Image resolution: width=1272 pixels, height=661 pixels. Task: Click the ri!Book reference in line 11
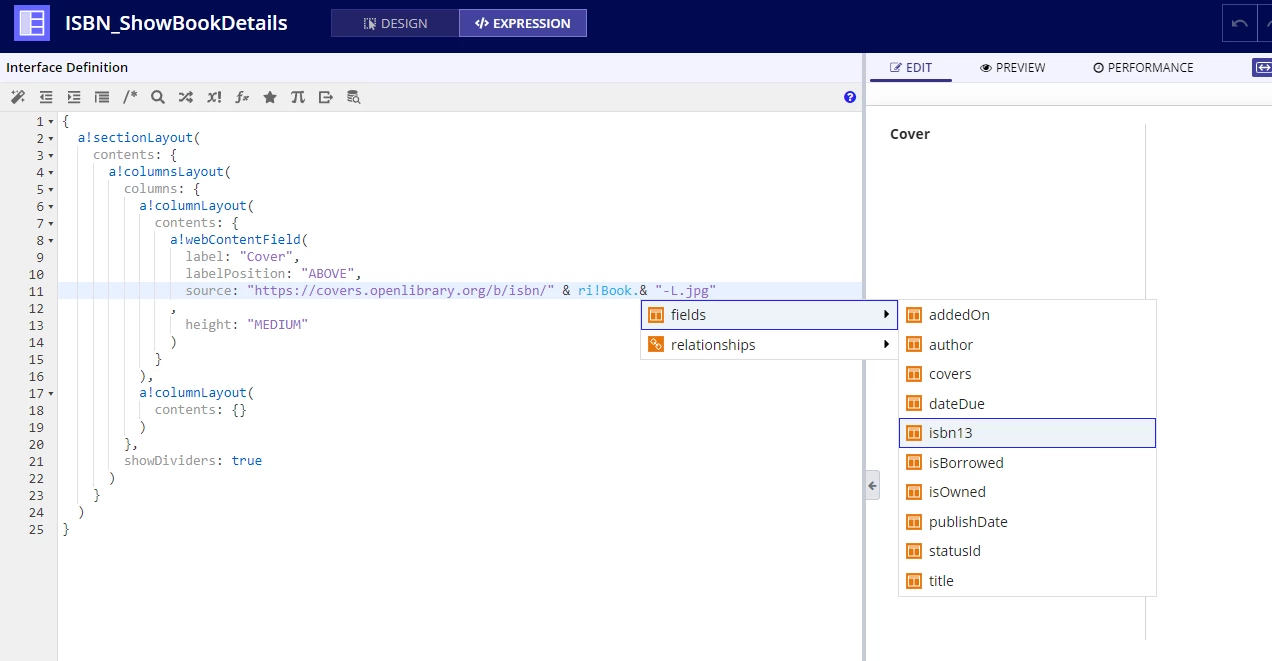point(605,291)
